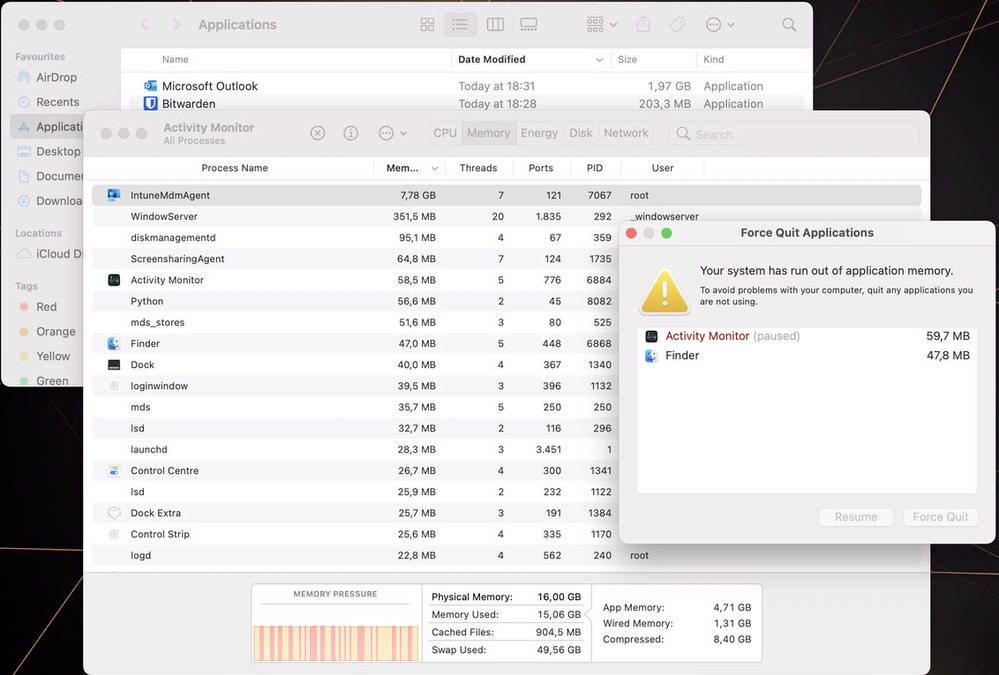The height and width of the screenshot is (675, 999).
Task: Click the Finder search icon
Action: coord(789,25)
